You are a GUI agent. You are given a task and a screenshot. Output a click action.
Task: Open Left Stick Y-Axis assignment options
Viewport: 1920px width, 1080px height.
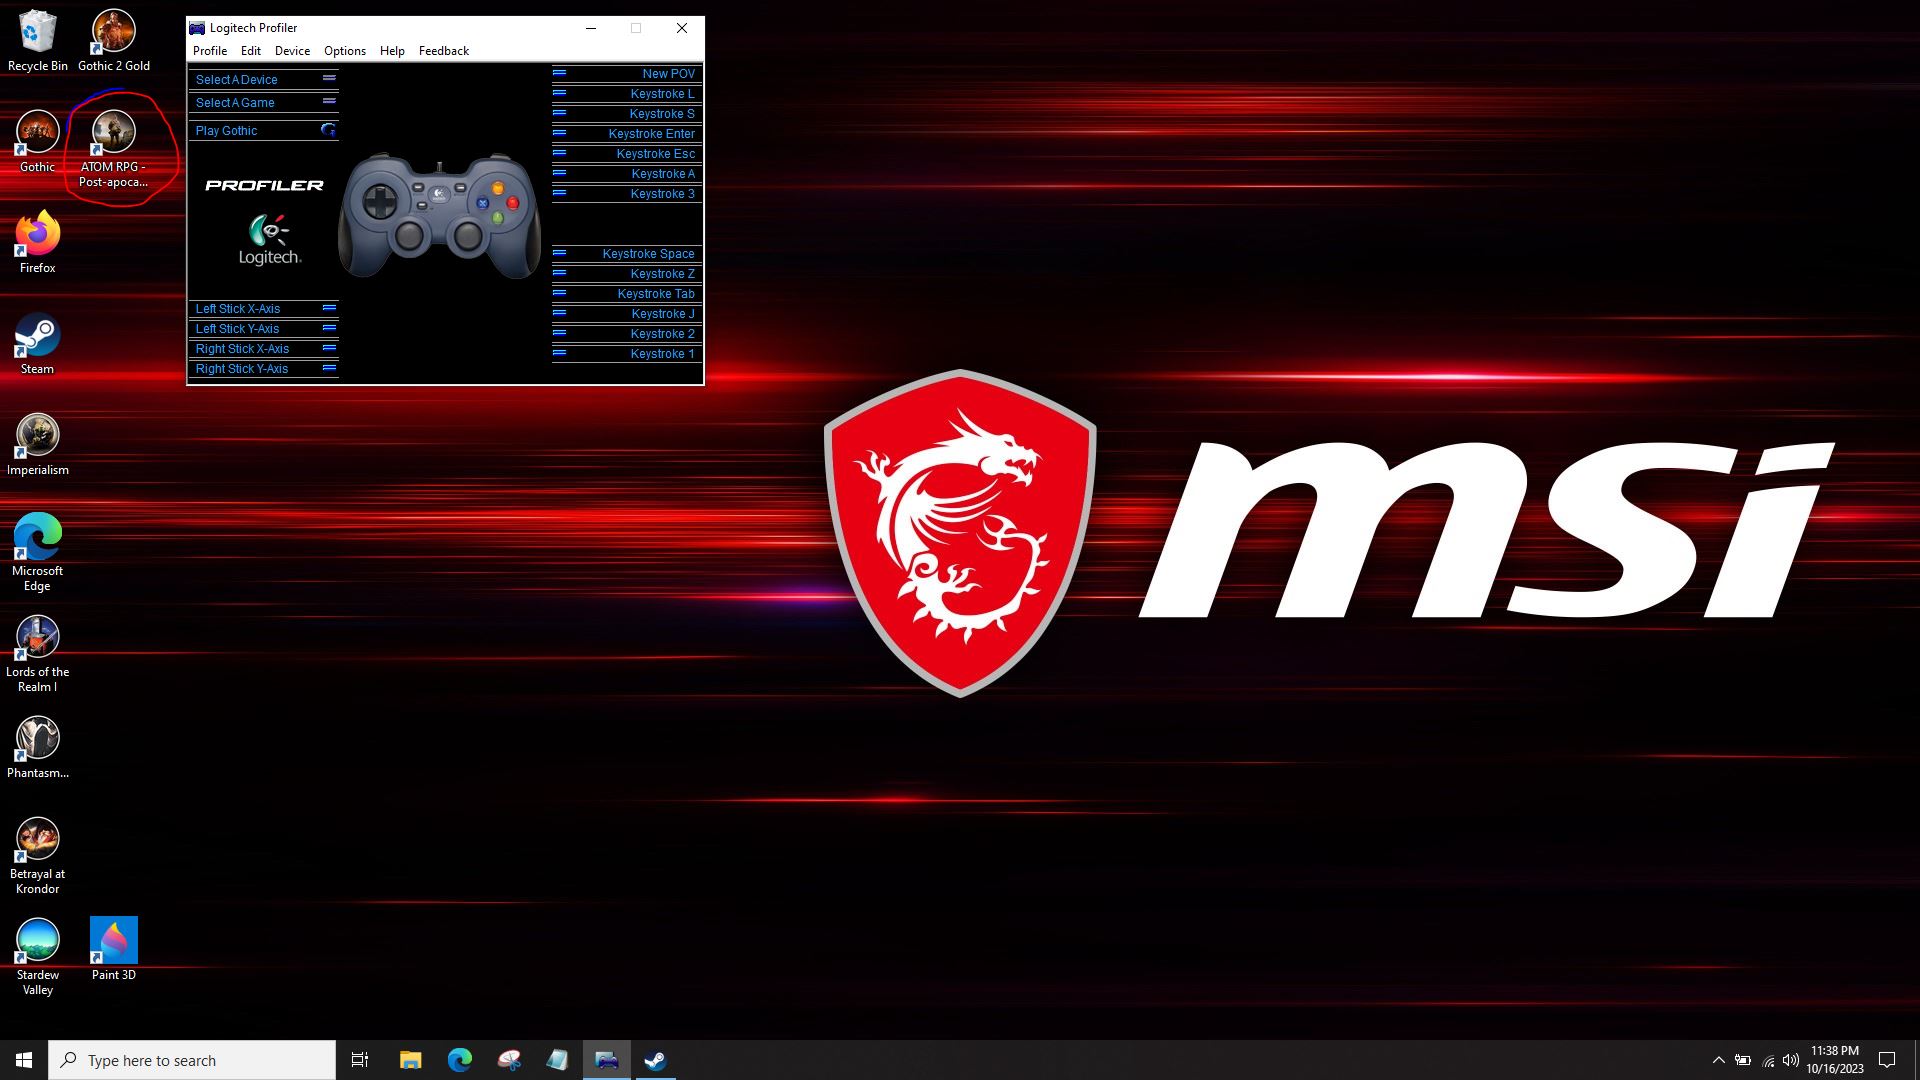pos(264,329)
